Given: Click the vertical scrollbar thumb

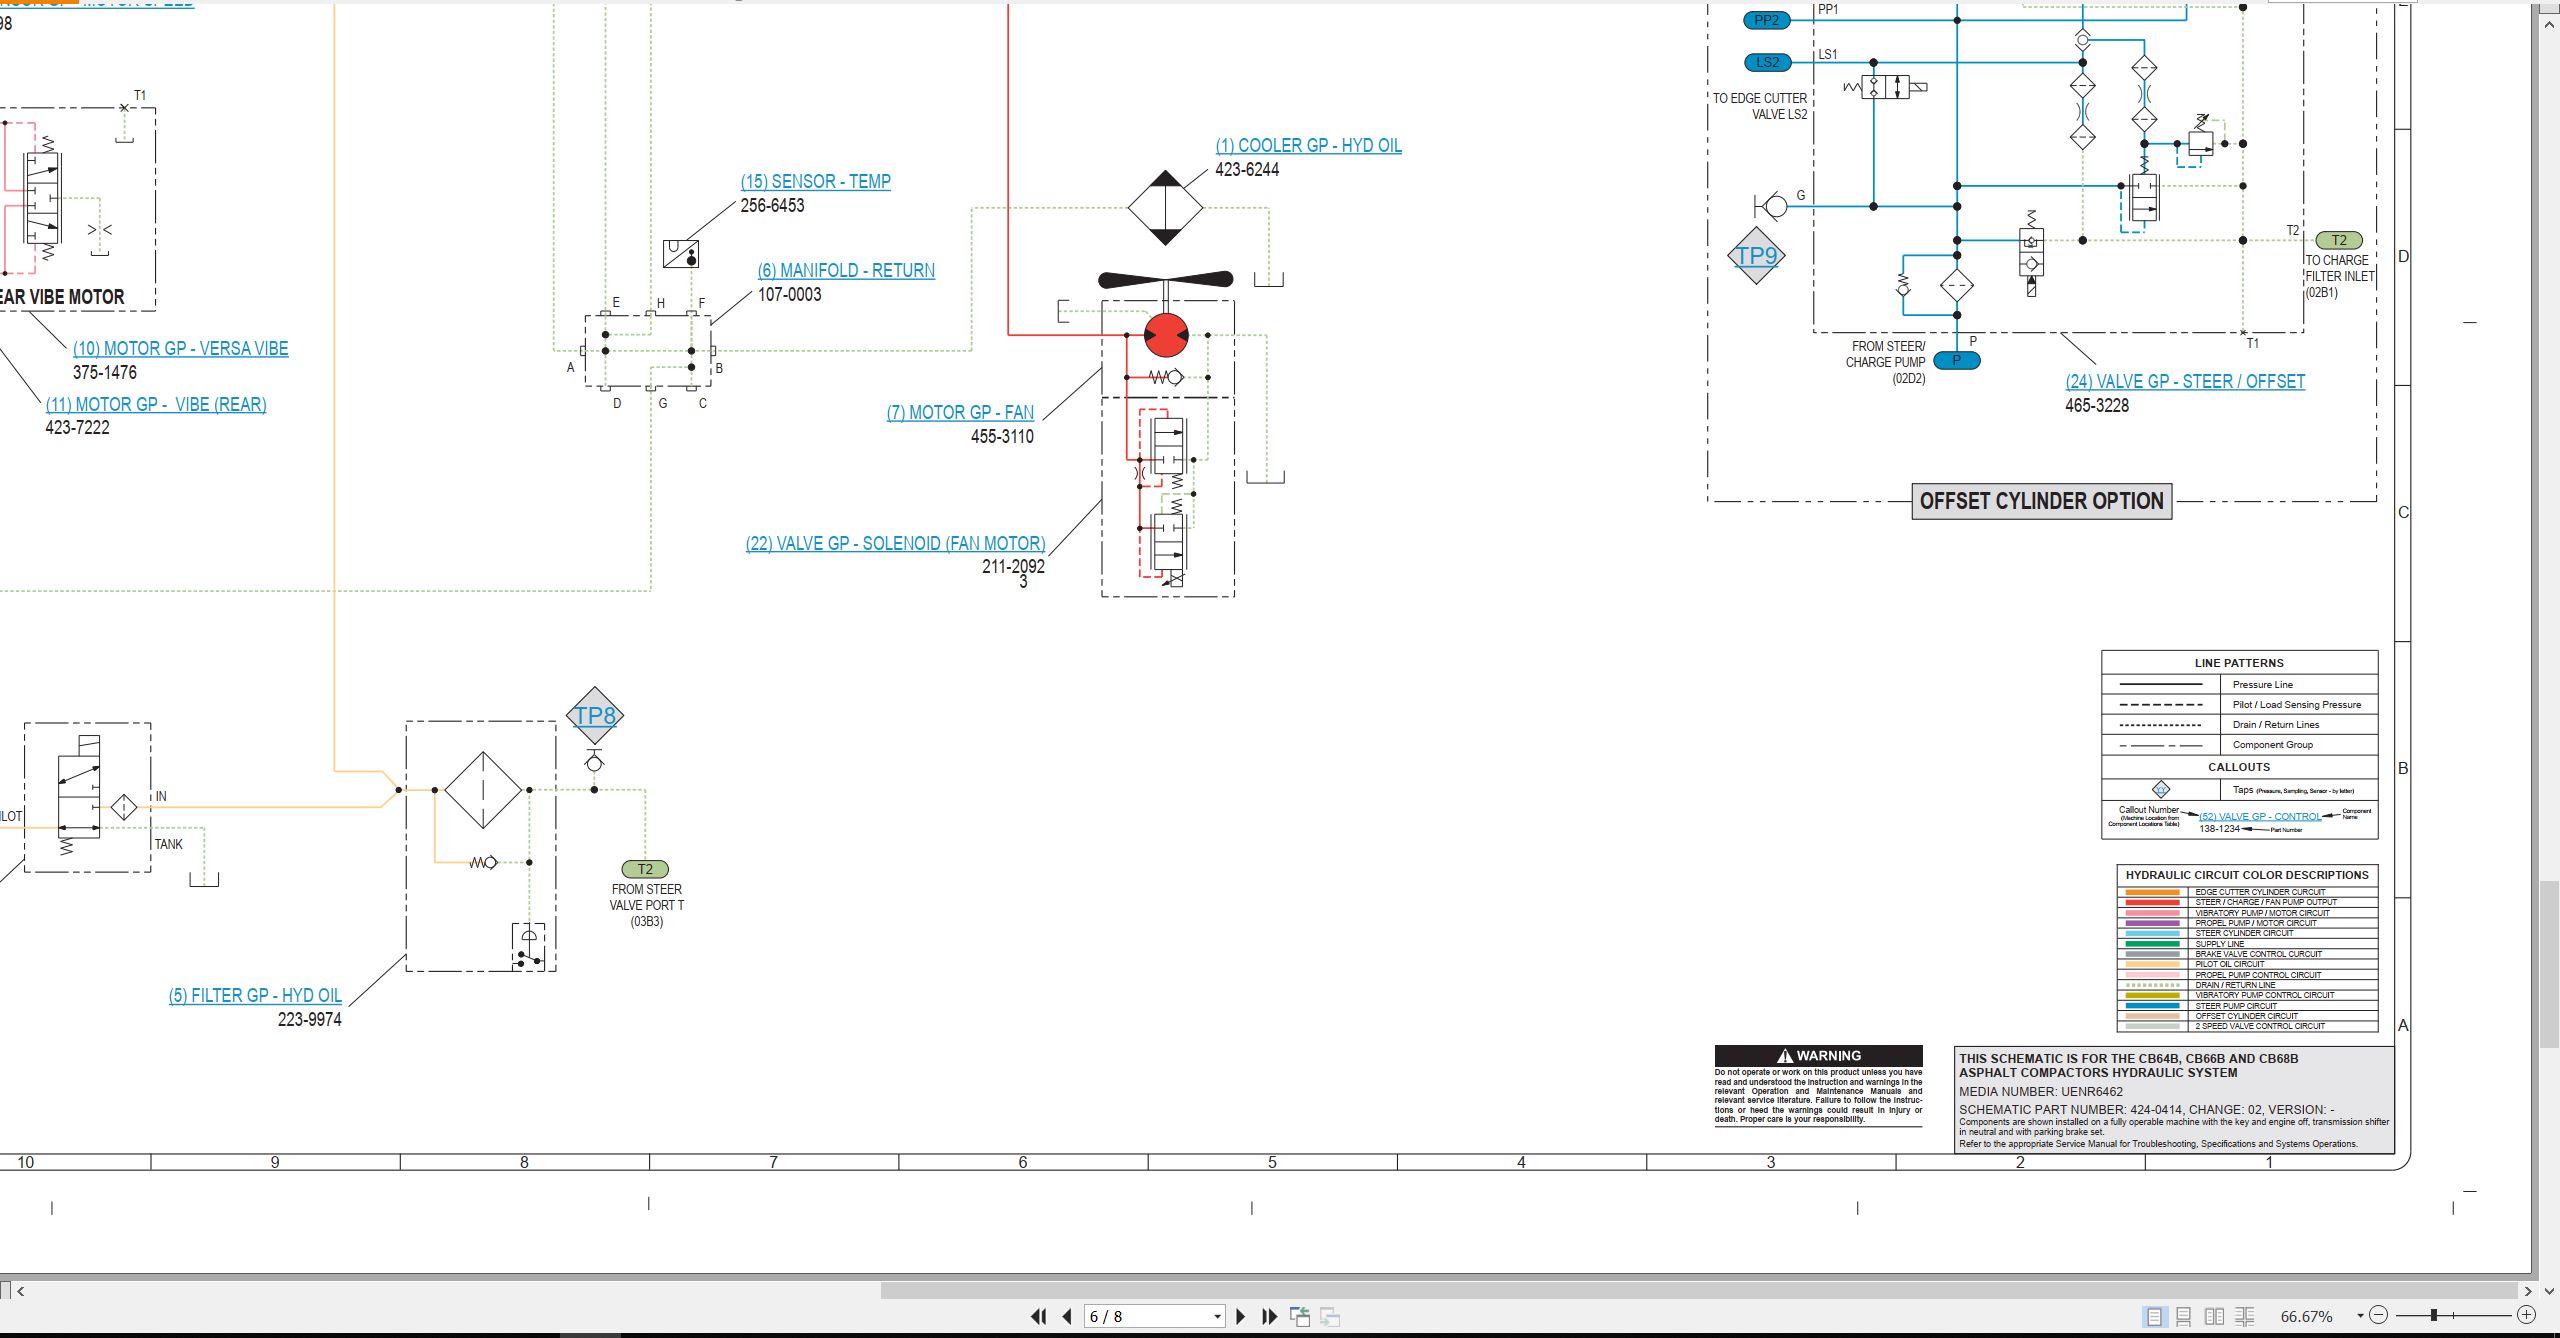Looking at the screenshot, I should 2550,964.
